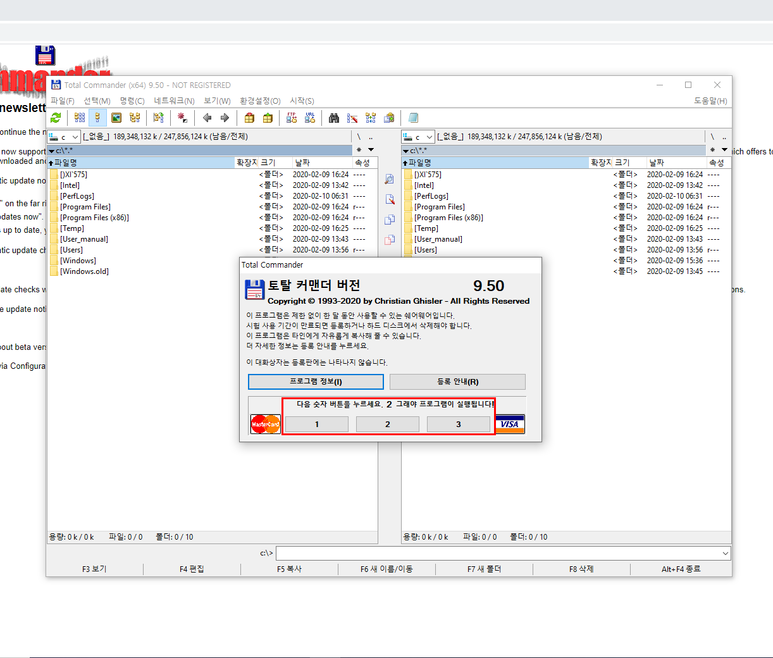This screenshot has height=658, width=773.
Task: Click the View file icon in middle bar
Action: tap(389, 179)
